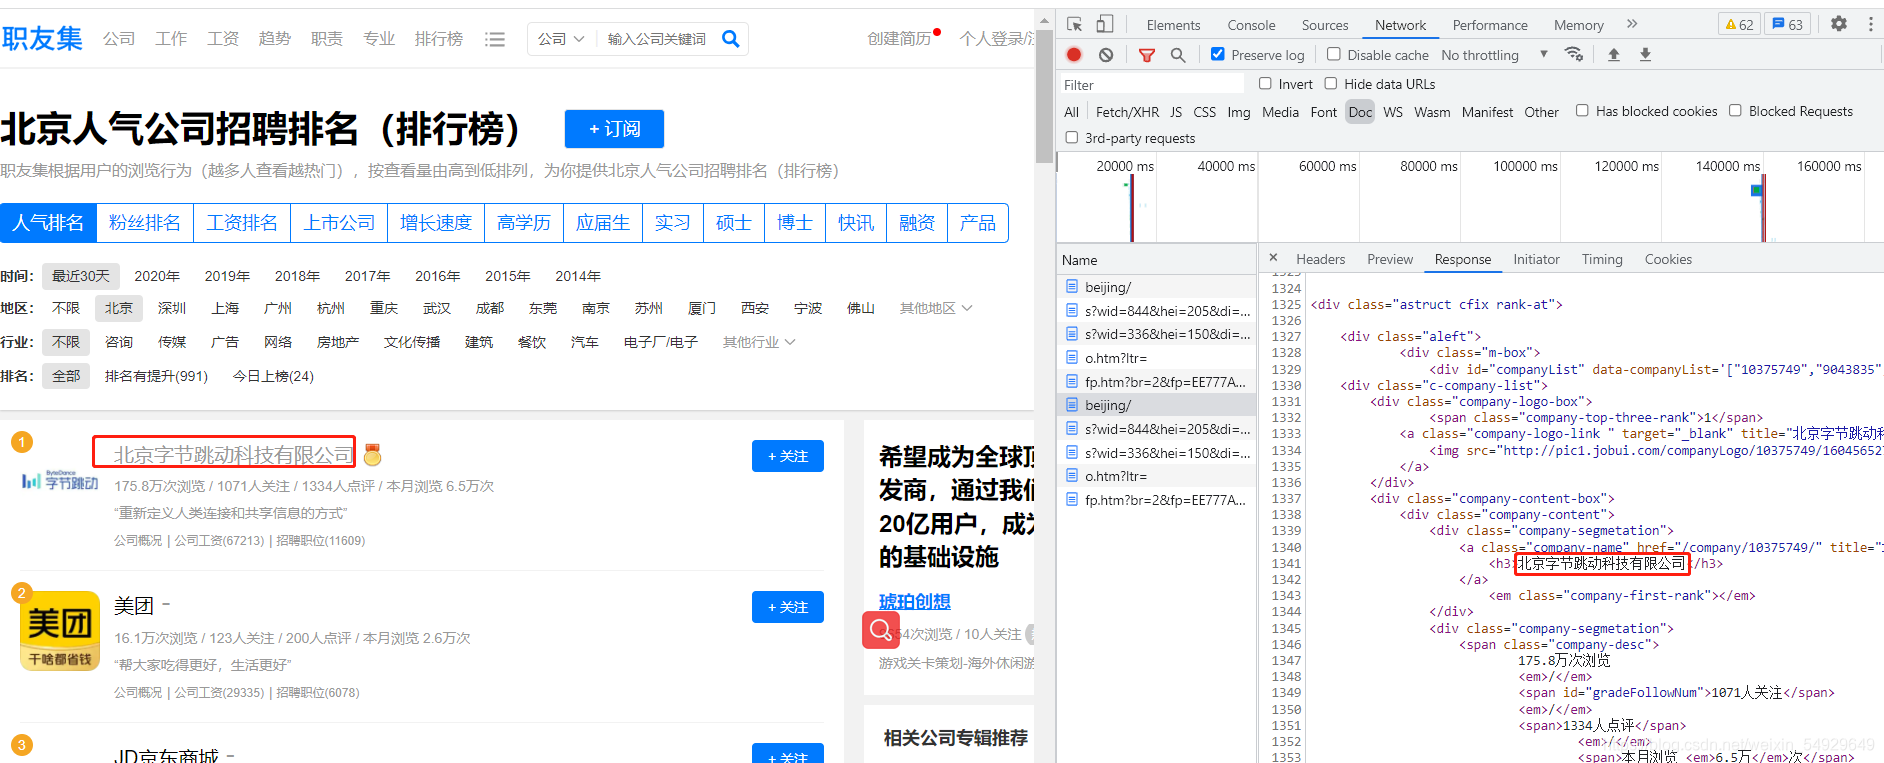Screen dimensions: 1884x763
Task: Click the site search magnifier icon
Action: point(731,39)
